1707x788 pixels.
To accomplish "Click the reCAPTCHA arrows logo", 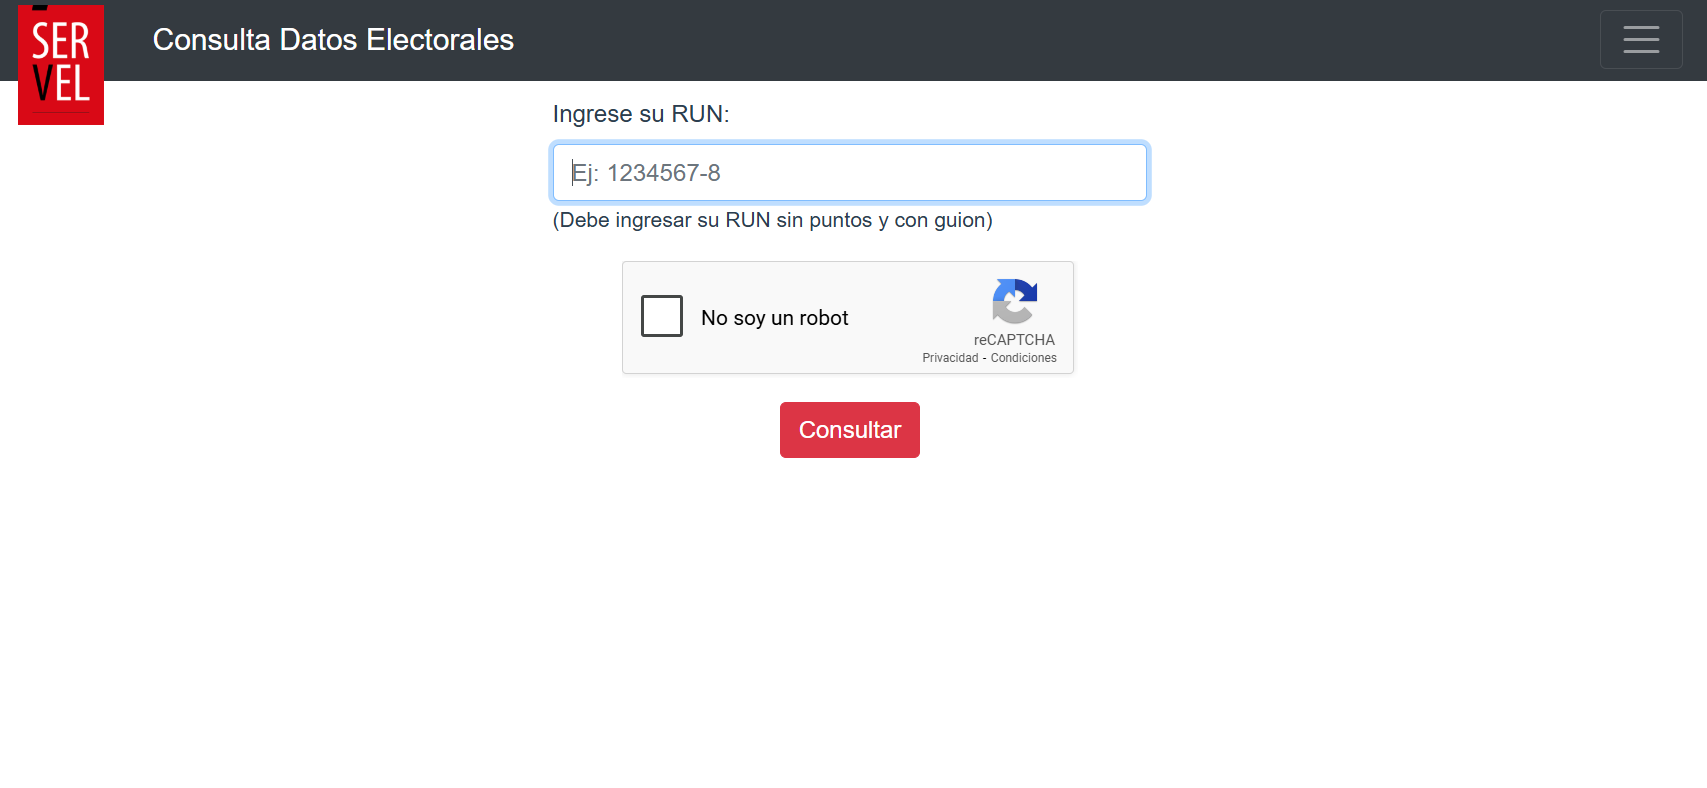I will (1014, 301).
